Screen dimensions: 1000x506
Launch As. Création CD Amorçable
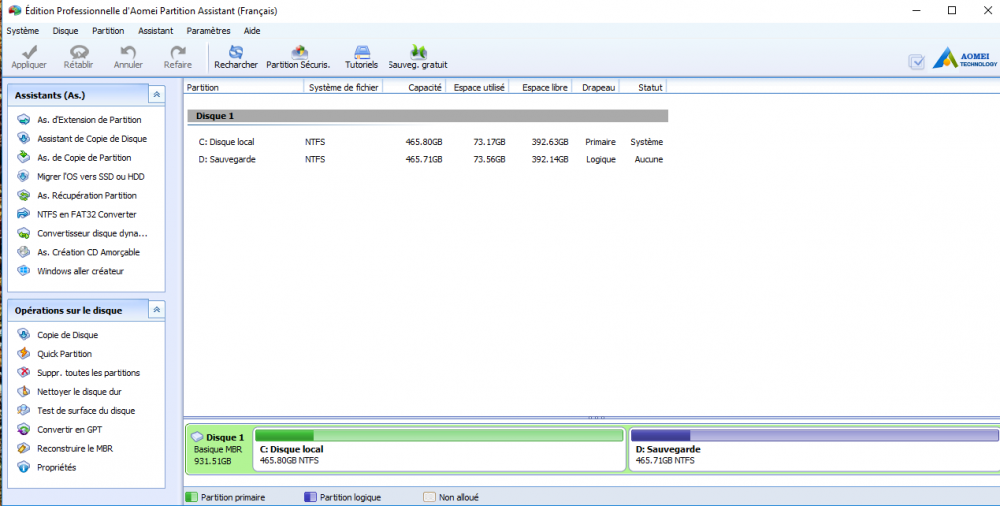(x=89, y=252)
